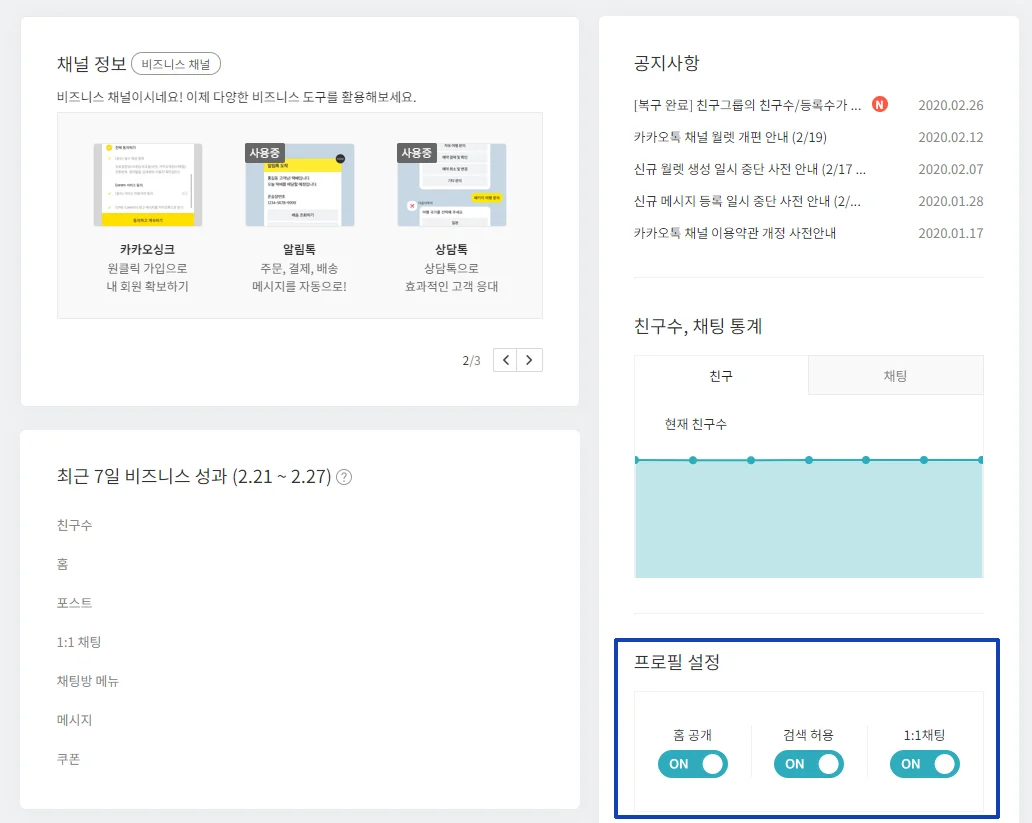Click the 2020.02.26 notice date

point(950,105)
